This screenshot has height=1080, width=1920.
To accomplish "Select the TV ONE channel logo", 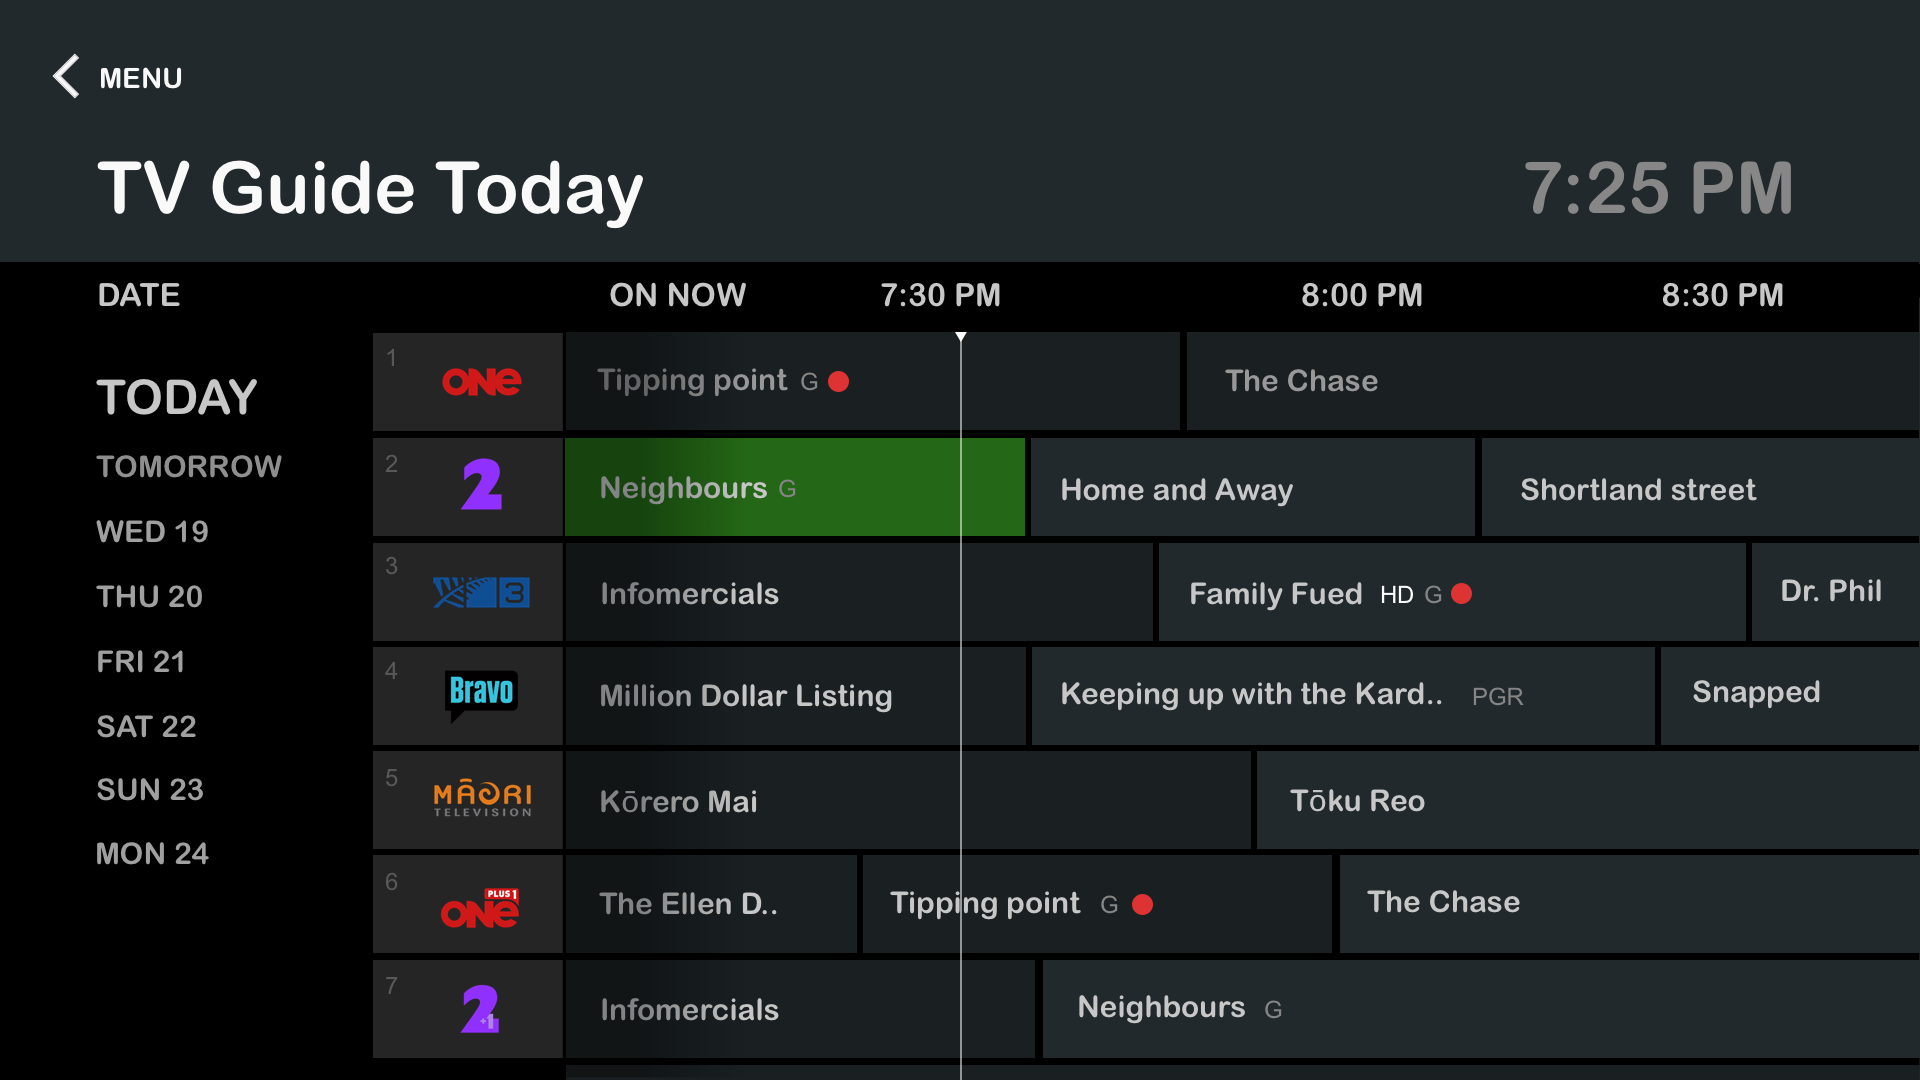I will pos(481,382).
